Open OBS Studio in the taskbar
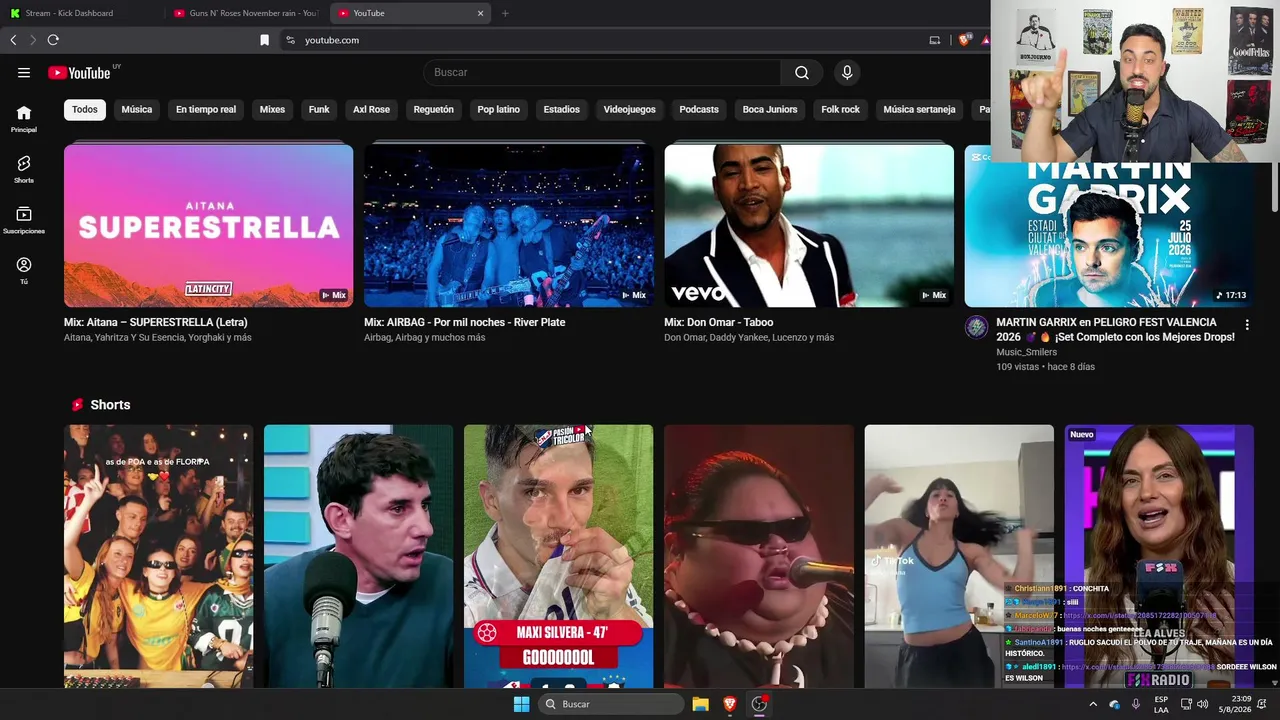 [759, 704]
